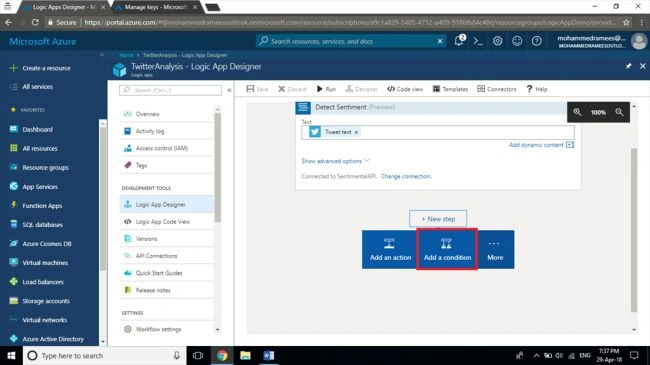
Task: Open Function Apps
Action: coord(36,206)
